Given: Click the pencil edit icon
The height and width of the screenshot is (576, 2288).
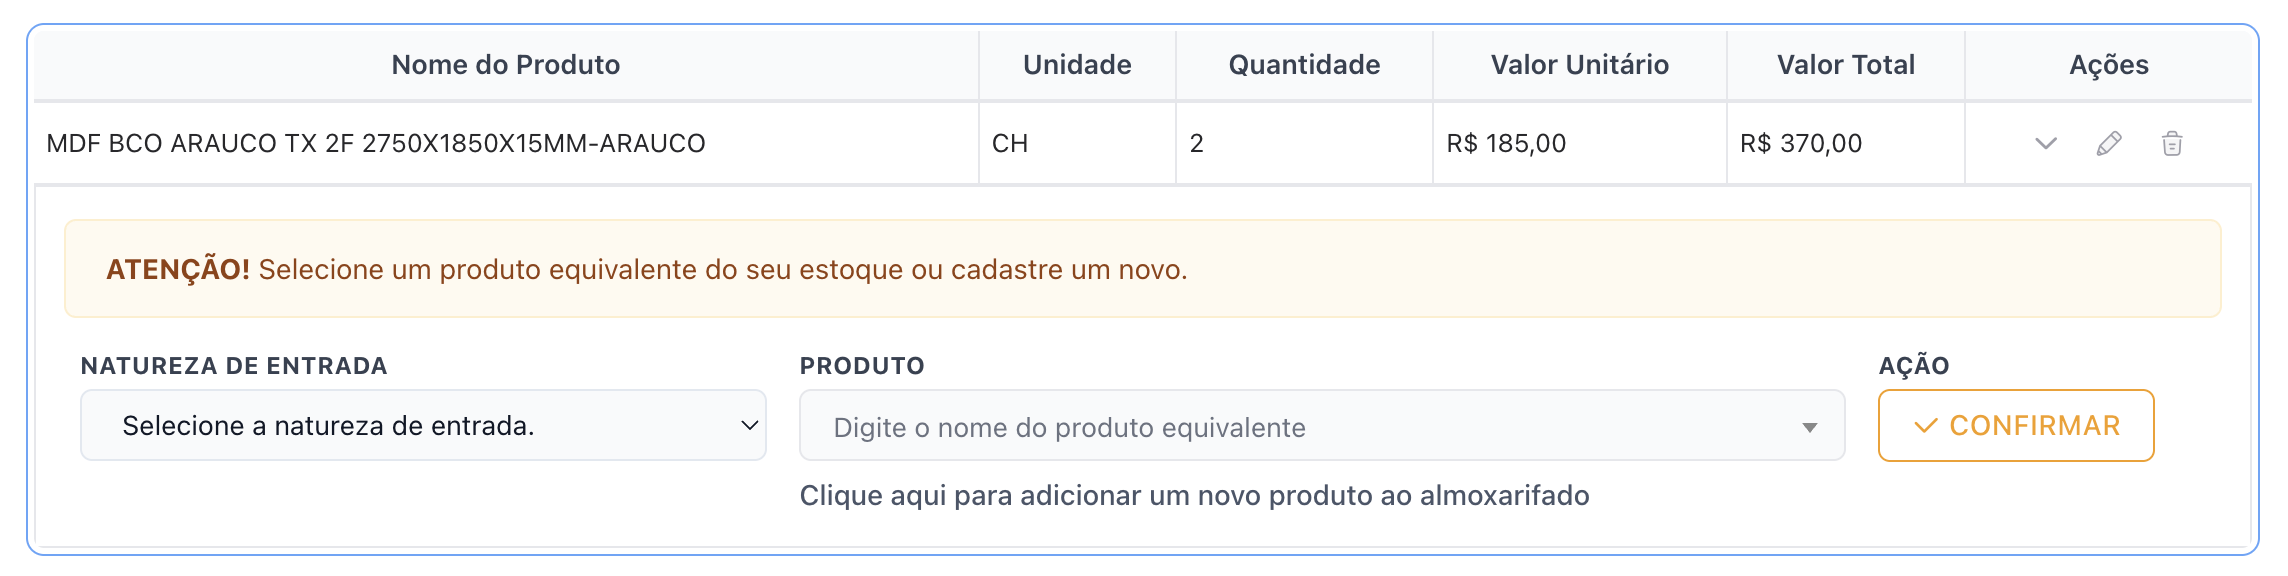Looking at the screenshot, I should 2109,144.
